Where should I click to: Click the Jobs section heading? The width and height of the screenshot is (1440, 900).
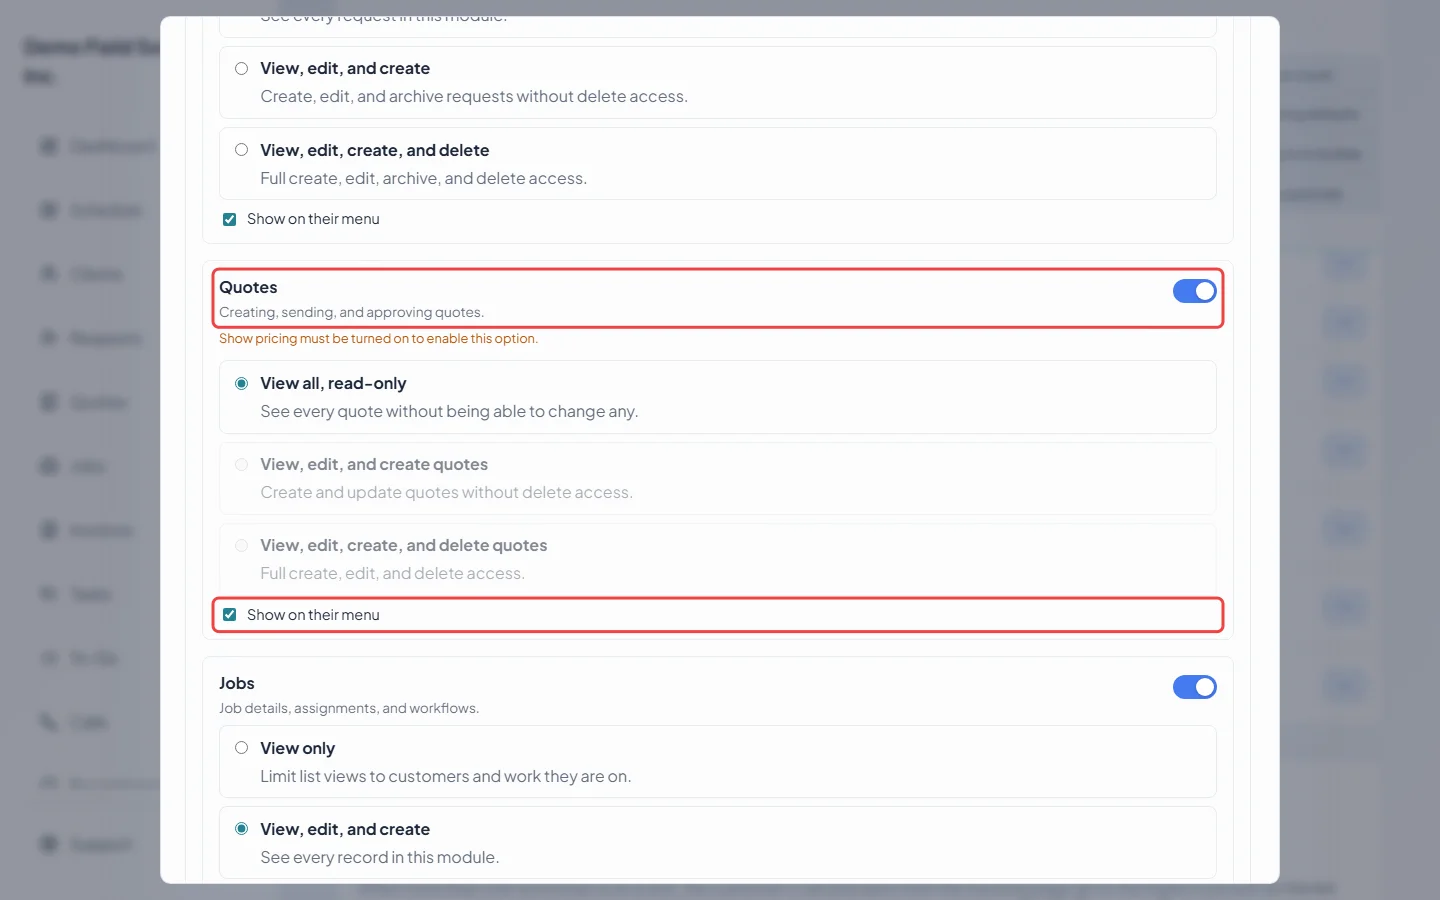click(x=237, y=684)
